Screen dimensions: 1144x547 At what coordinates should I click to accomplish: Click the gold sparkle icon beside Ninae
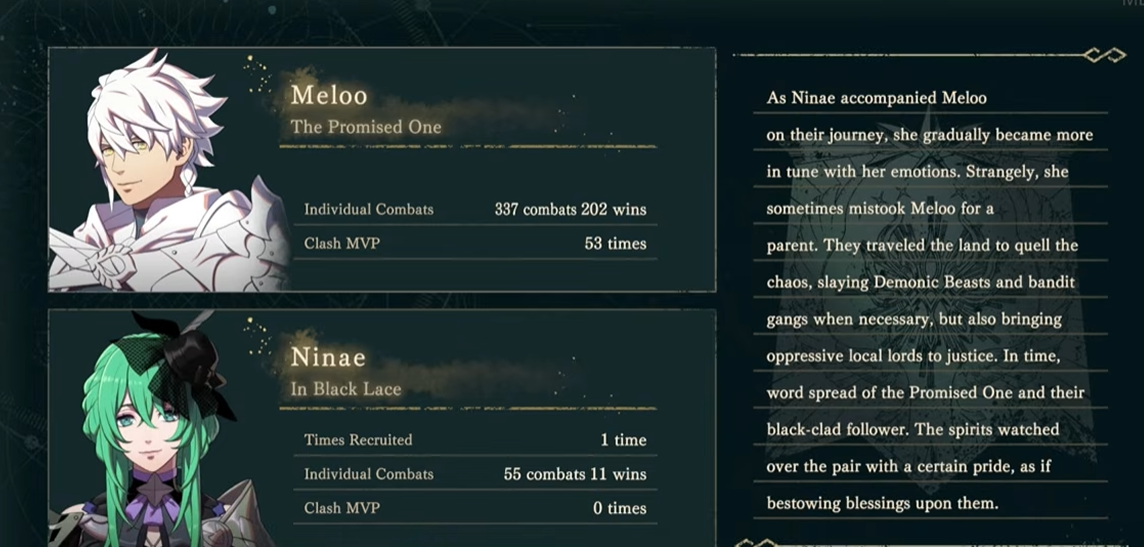pyautogui.click(x=257, y=336)
